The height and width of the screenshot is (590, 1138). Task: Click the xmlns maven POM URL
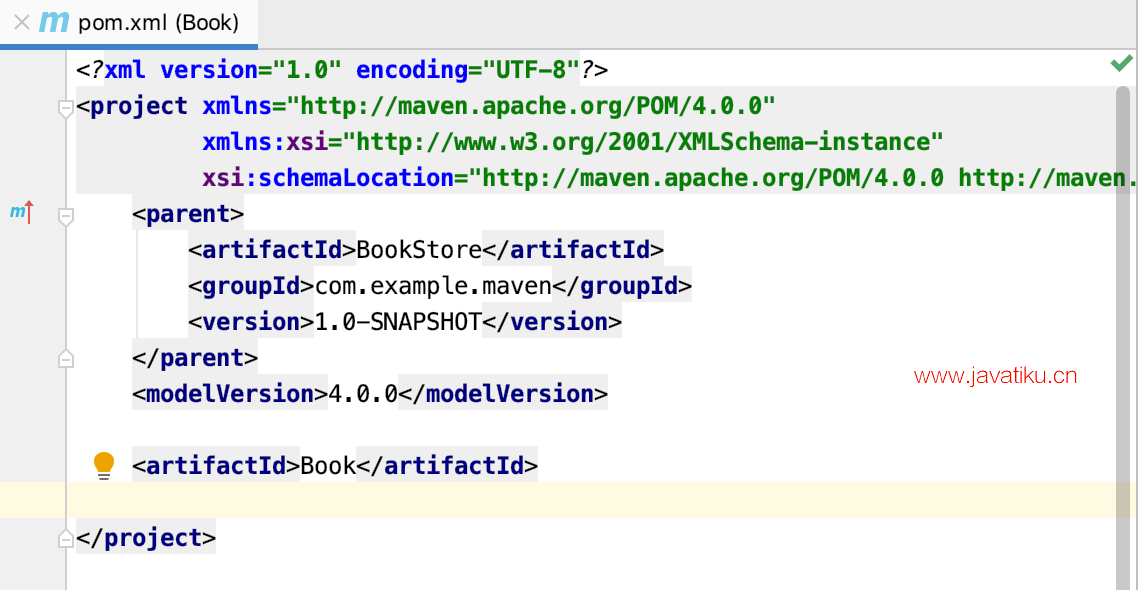tap(531, 106)
